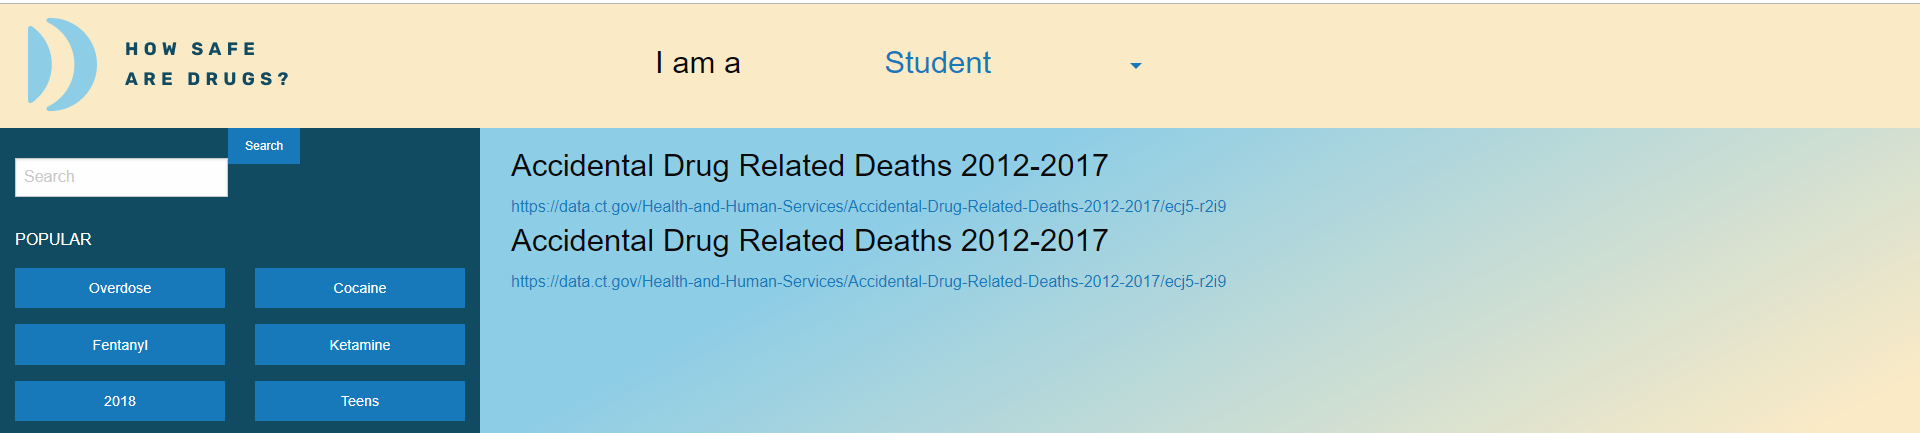Filter by the Teens tag
The height and width of the screenshot is (433, 1920).
click(x=360, y=401)
